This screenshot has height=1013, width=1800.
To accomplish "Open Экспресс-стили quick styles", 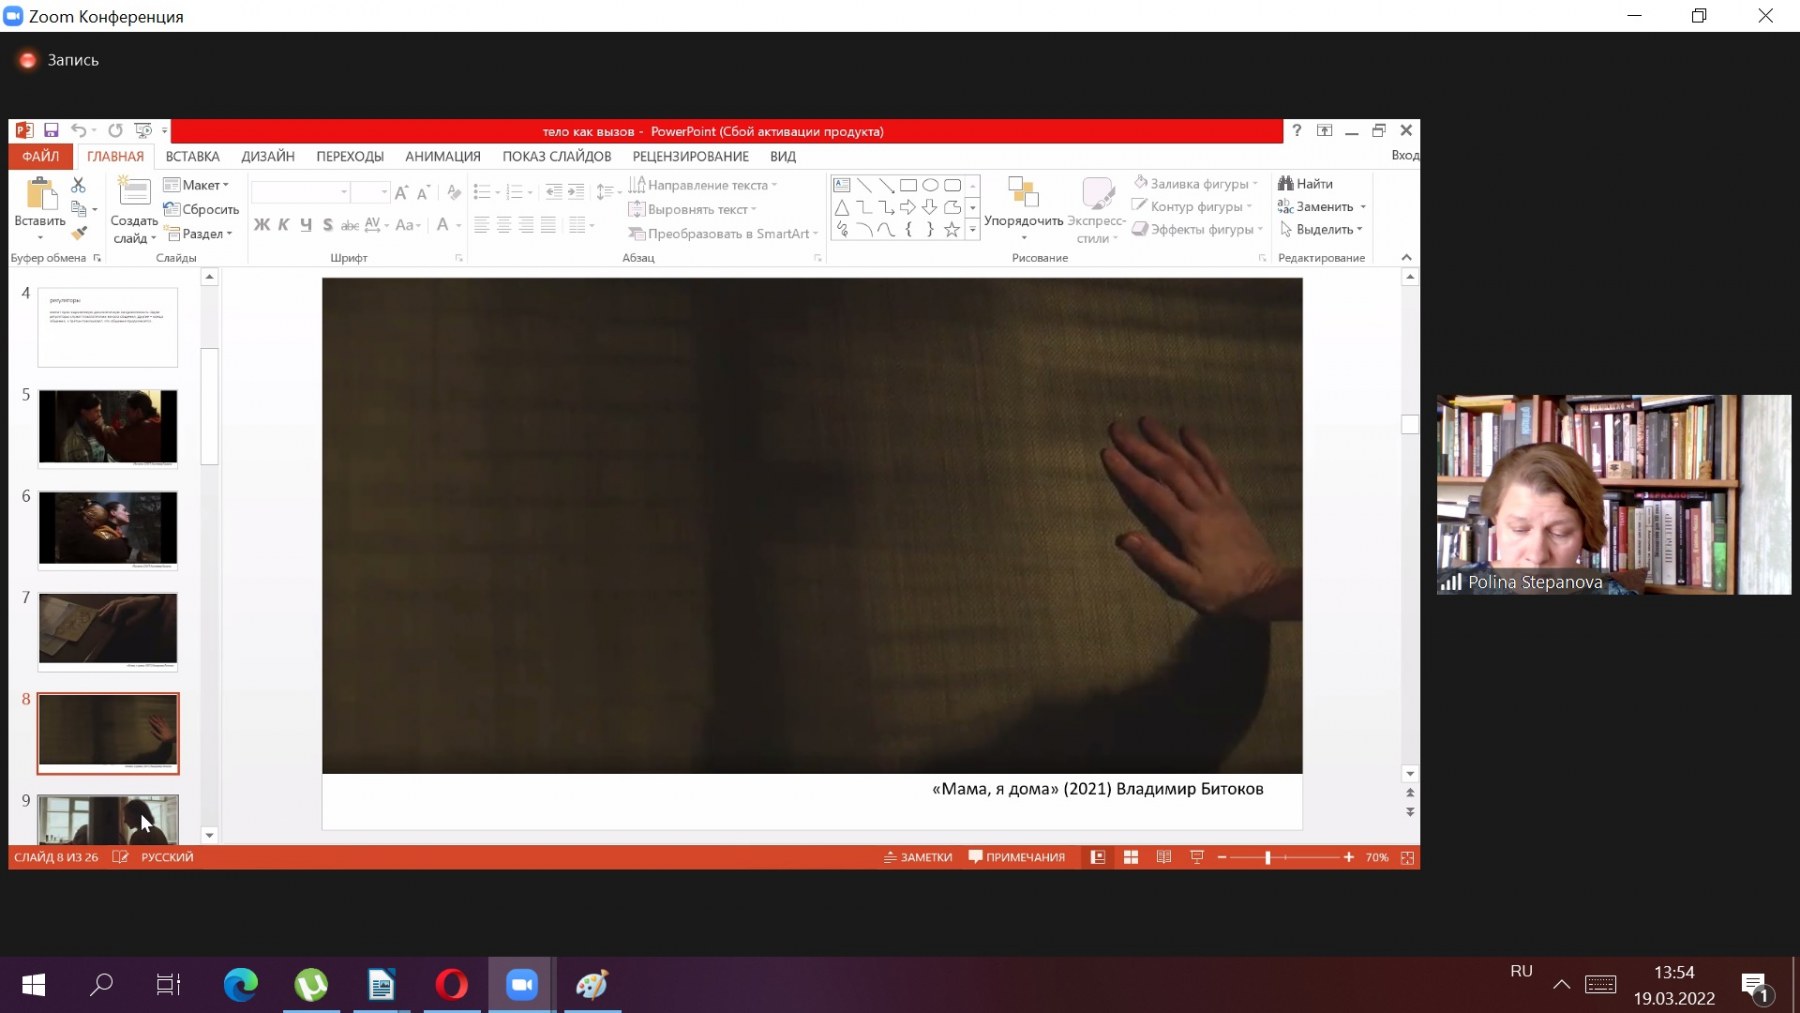I will point(1096,209).
